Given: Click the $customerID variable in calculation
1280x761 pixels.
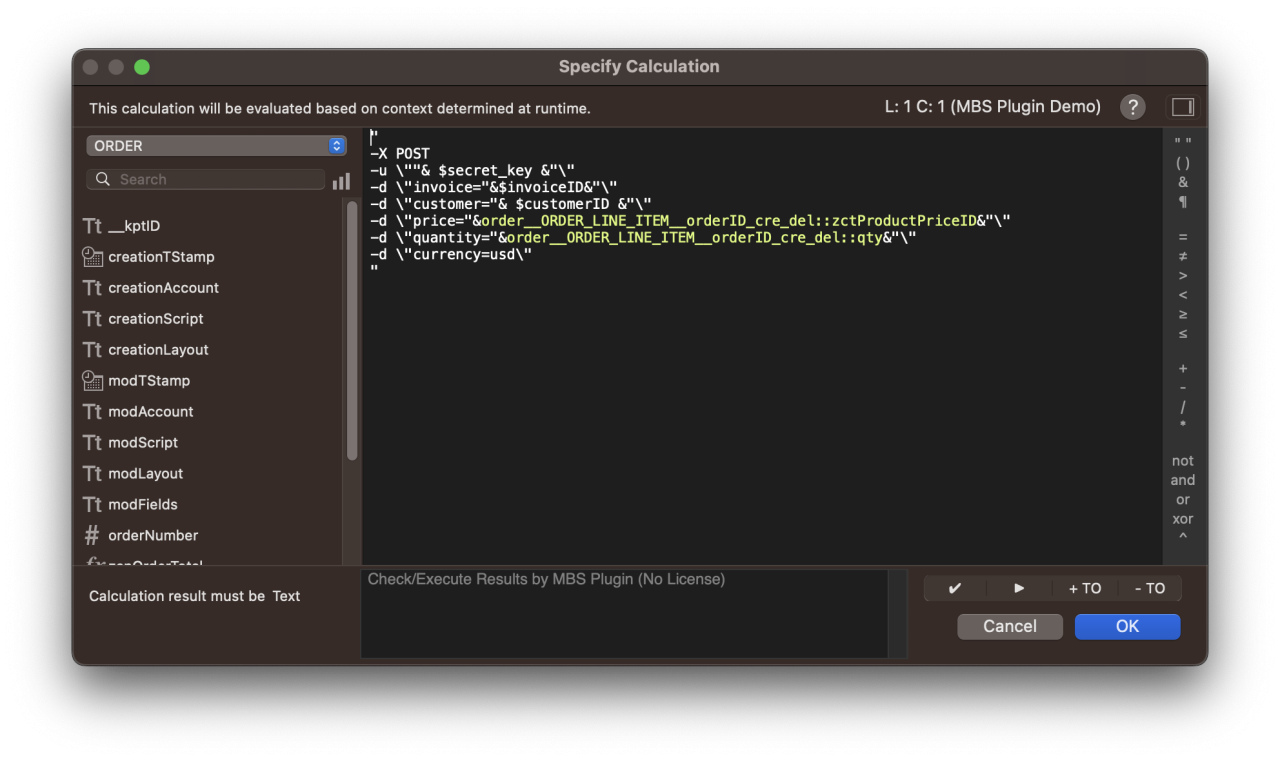Looking at the screenshot, I should point(561,204).
